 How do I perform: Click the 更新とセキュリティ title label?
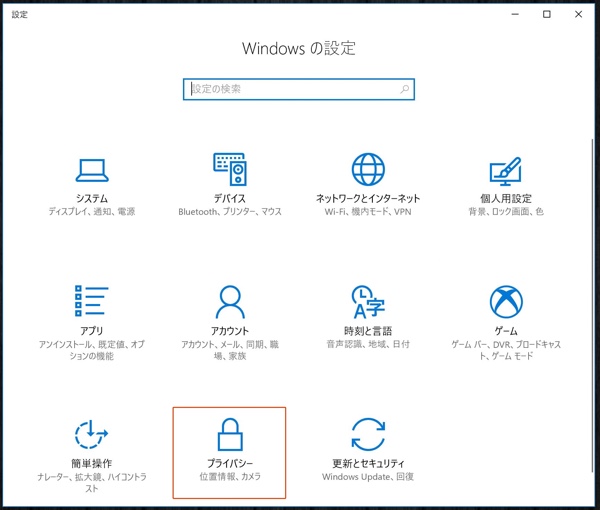coord(368,463)
